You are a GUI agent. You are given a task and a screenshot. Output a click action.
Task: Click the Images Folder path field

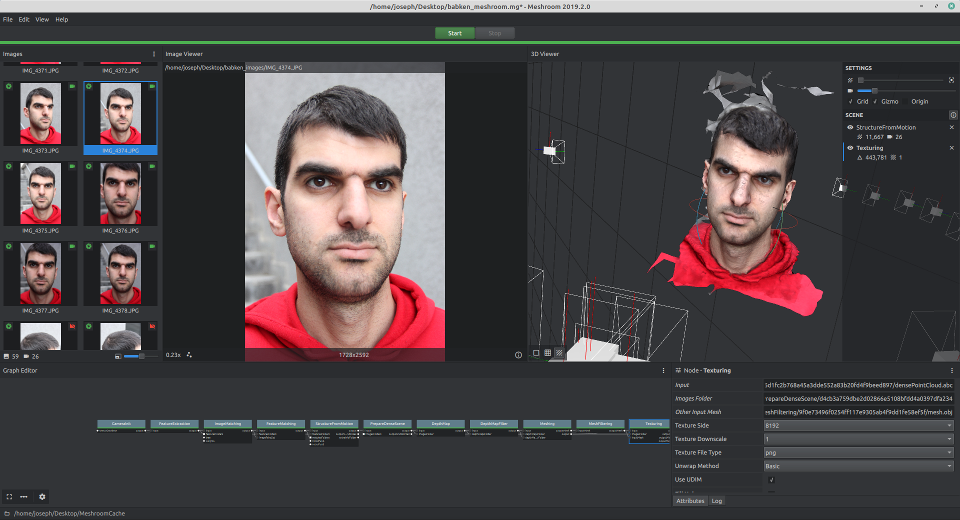coord(859,399)
